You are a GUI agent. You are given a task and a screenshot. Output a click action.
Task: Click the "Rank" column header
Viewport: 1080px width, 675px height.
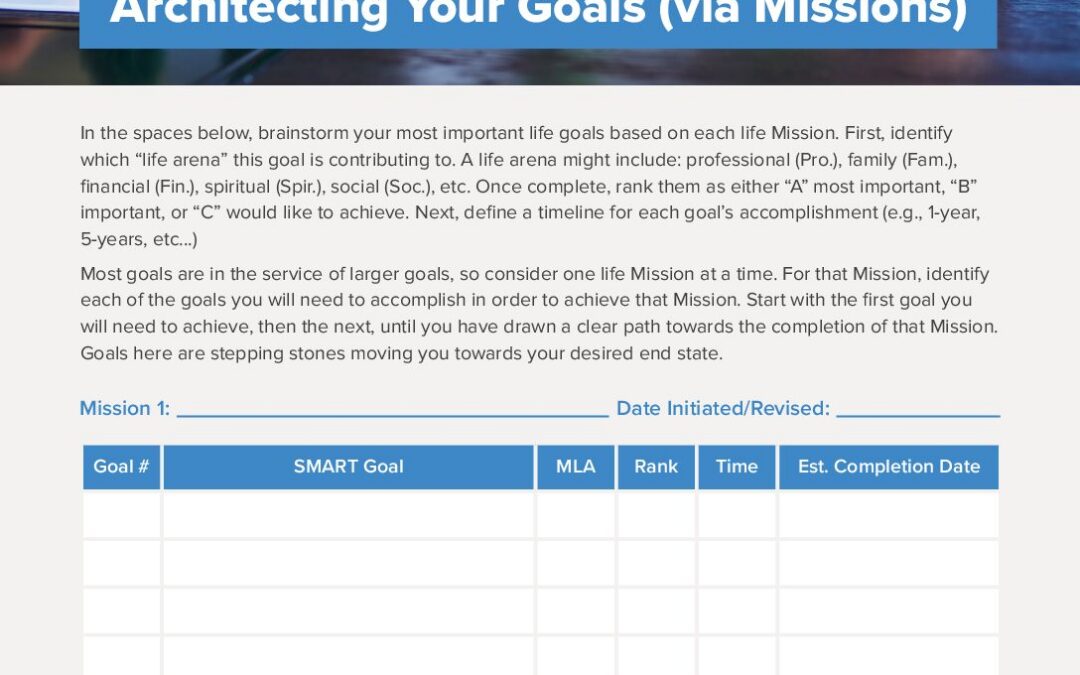[656, 467]
